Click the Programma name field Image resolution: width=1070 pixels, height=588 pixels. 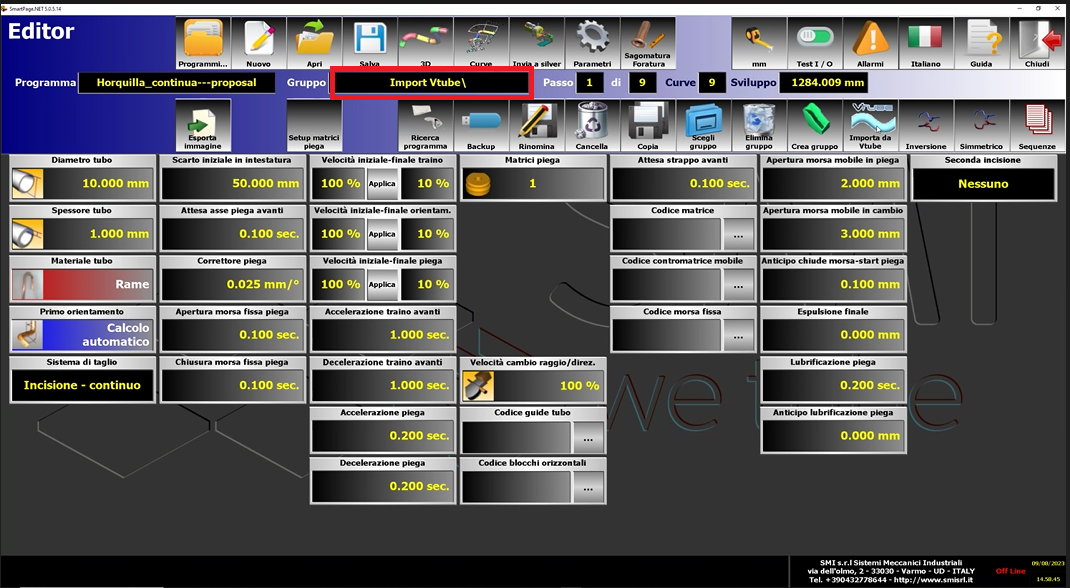click(x=177, y=83)
